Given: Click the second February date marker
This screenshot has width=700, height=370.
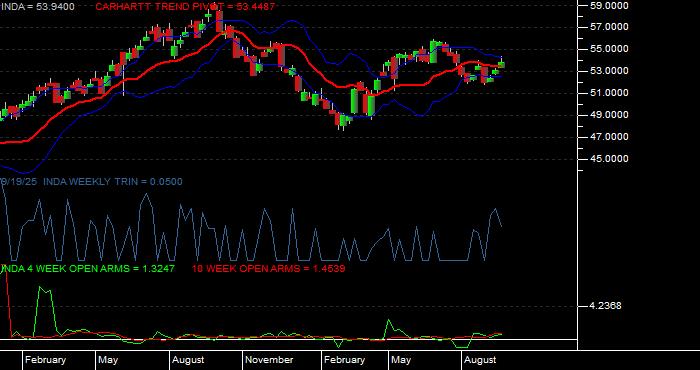Looking at the screenshot, I should (344, 360).
